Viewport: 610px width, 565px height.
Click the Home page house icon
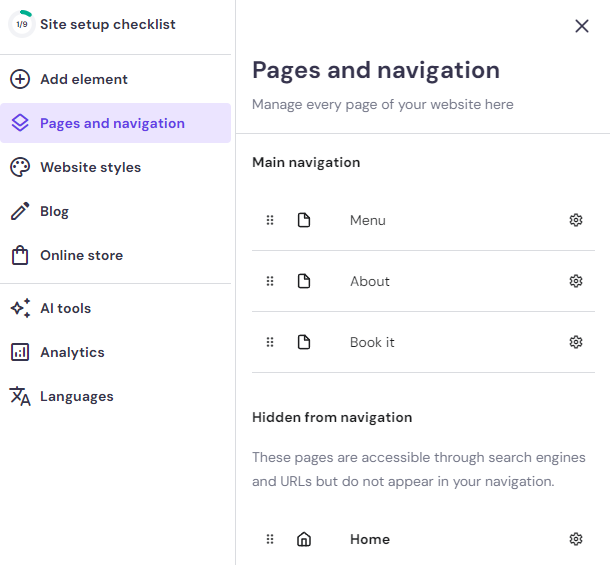click(x=304, y=539)
